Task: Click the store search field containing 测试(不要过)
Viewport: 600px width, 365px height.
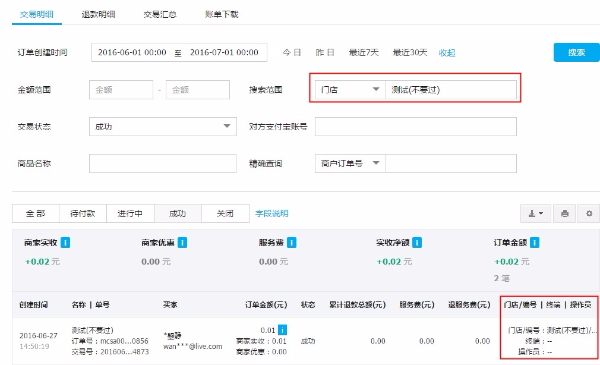Action: pyautogui.click(x=451, y=90)
